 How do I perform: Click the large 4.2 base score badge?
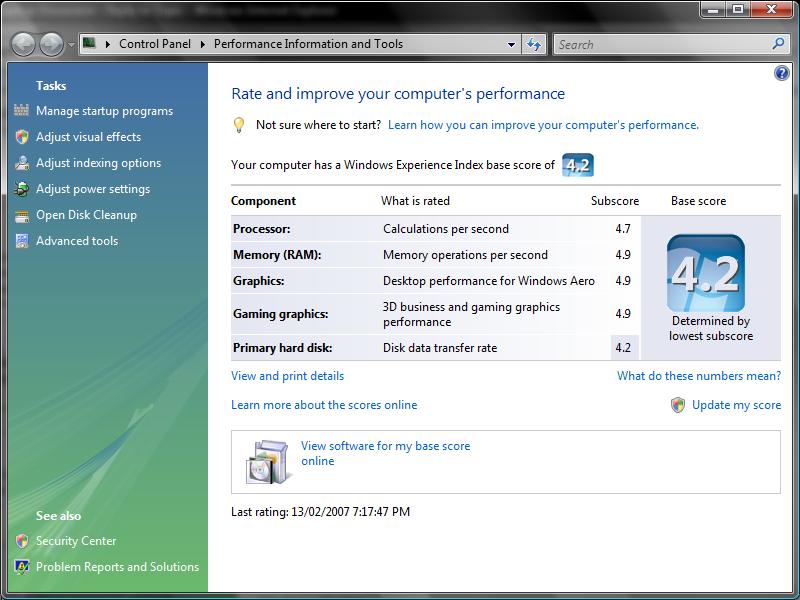[x=706, y=273]
